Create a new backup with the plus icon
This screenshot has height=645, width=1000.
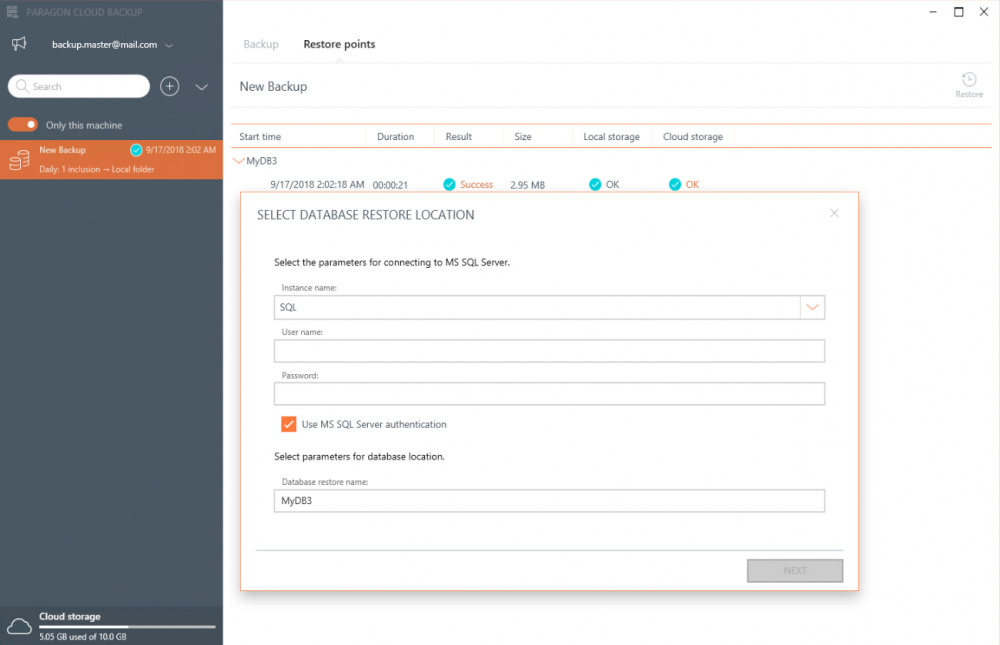tap(169, 86)
